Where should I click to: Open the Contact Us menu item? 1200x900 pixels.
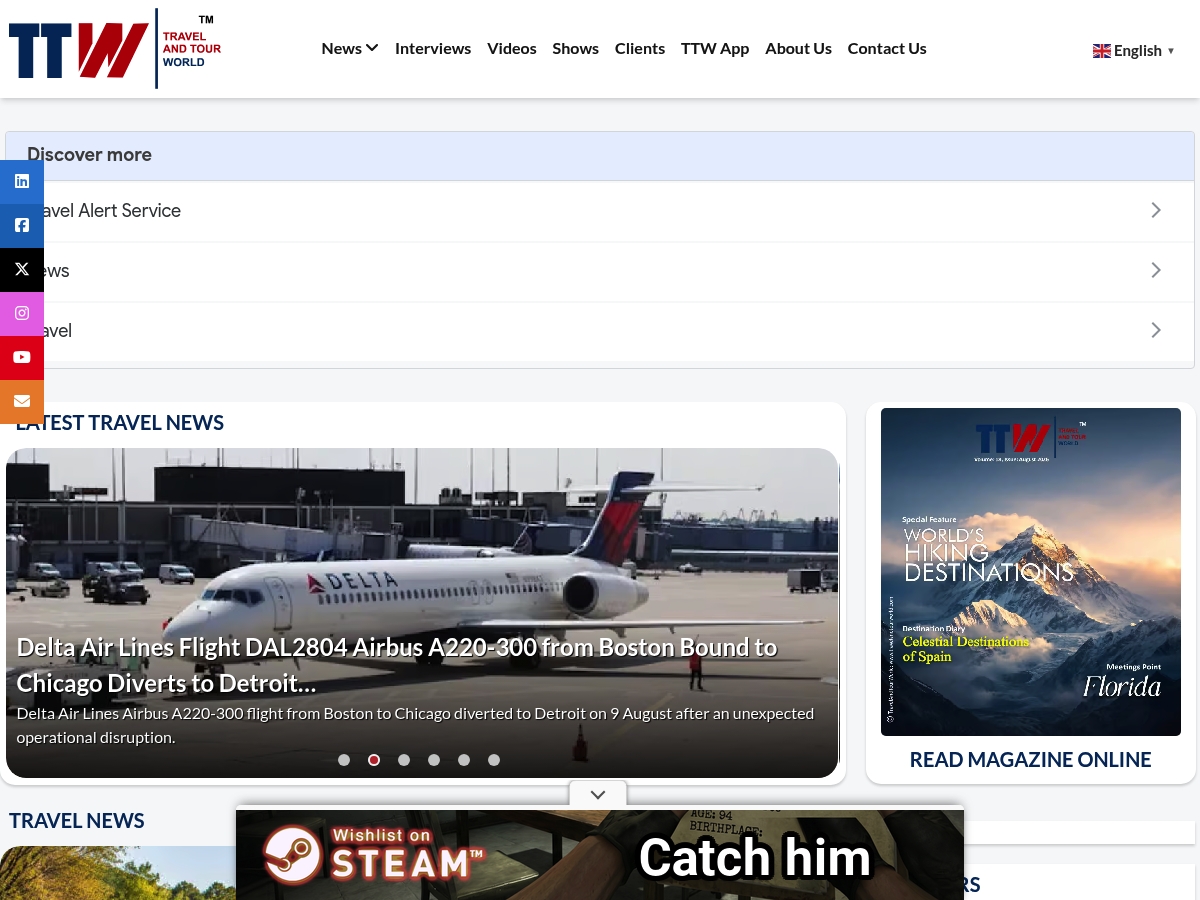tap(887, 48)
